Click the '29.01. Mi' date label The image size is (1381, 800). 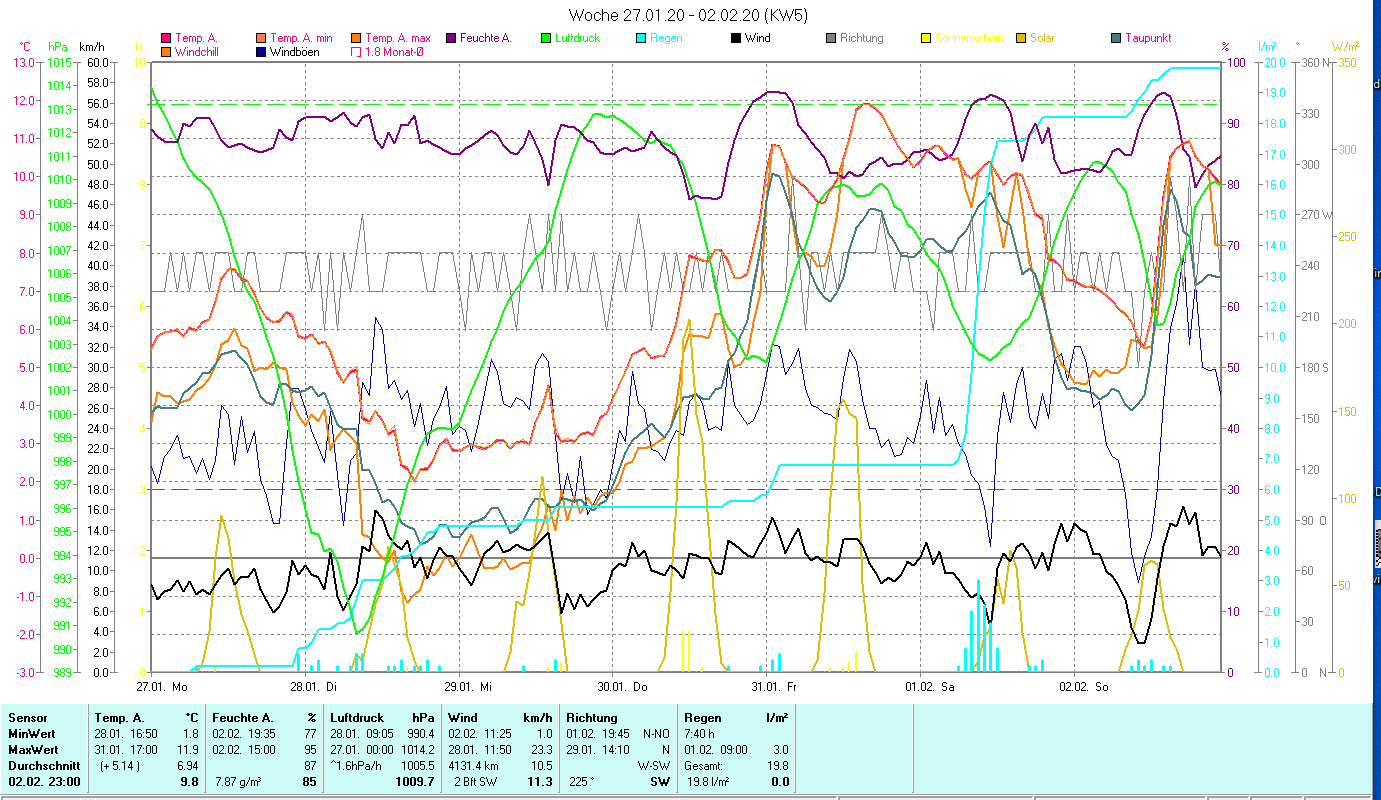[x=468, y=687]
